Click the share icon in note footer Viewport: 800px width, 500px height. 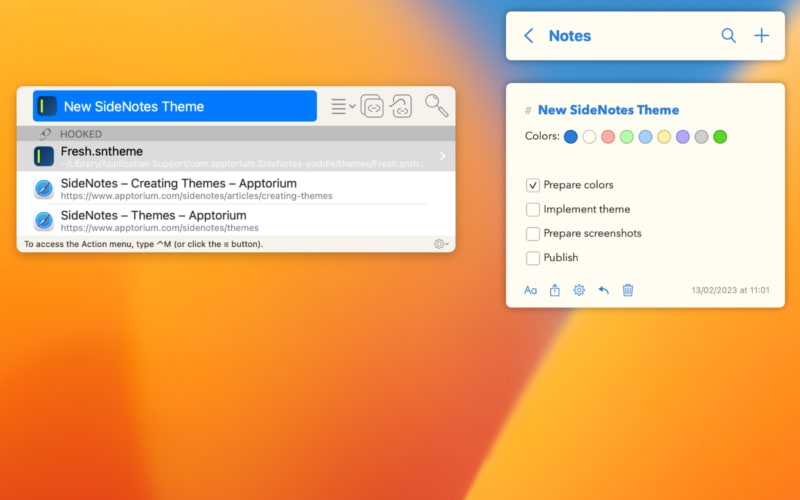(555, 290)
